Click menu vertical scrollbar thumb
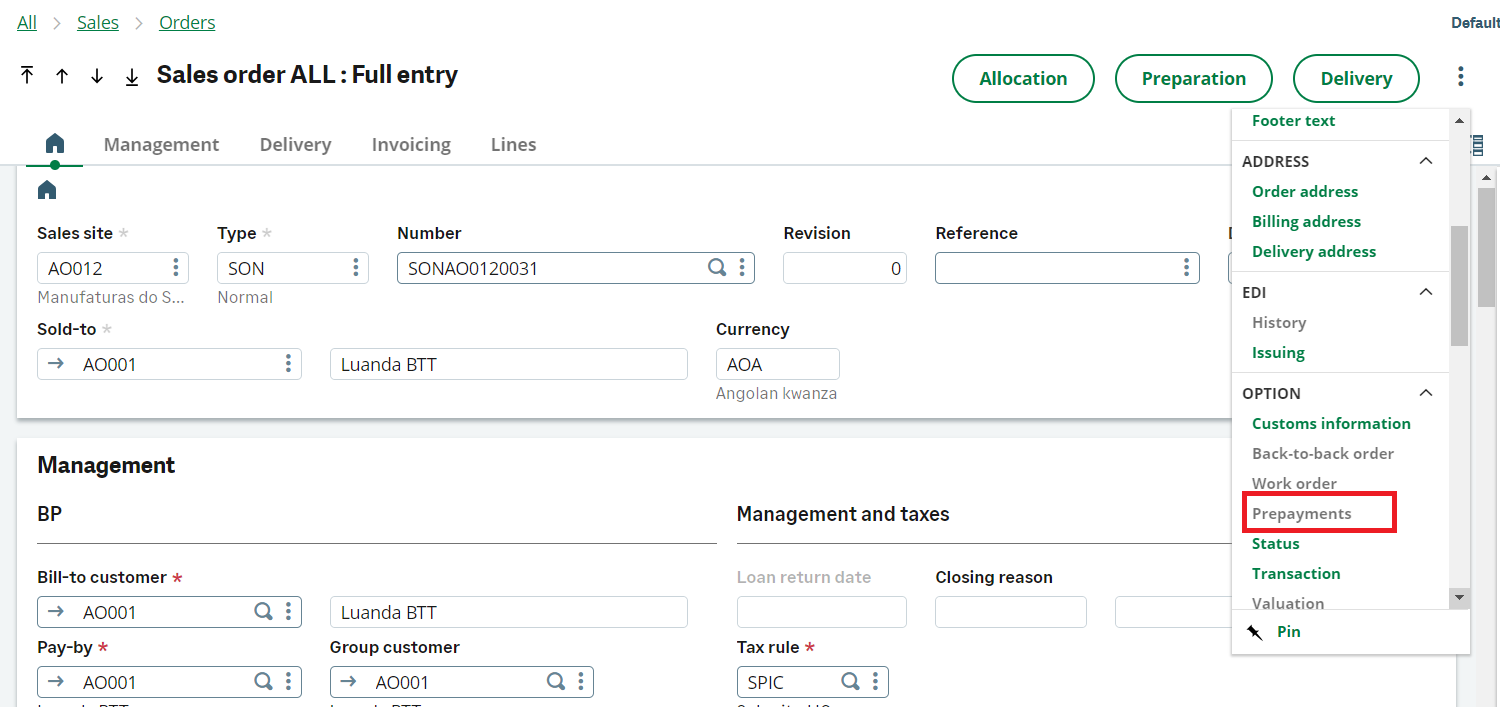This screenshot has width=1500, height=707. click(1459, 286)
